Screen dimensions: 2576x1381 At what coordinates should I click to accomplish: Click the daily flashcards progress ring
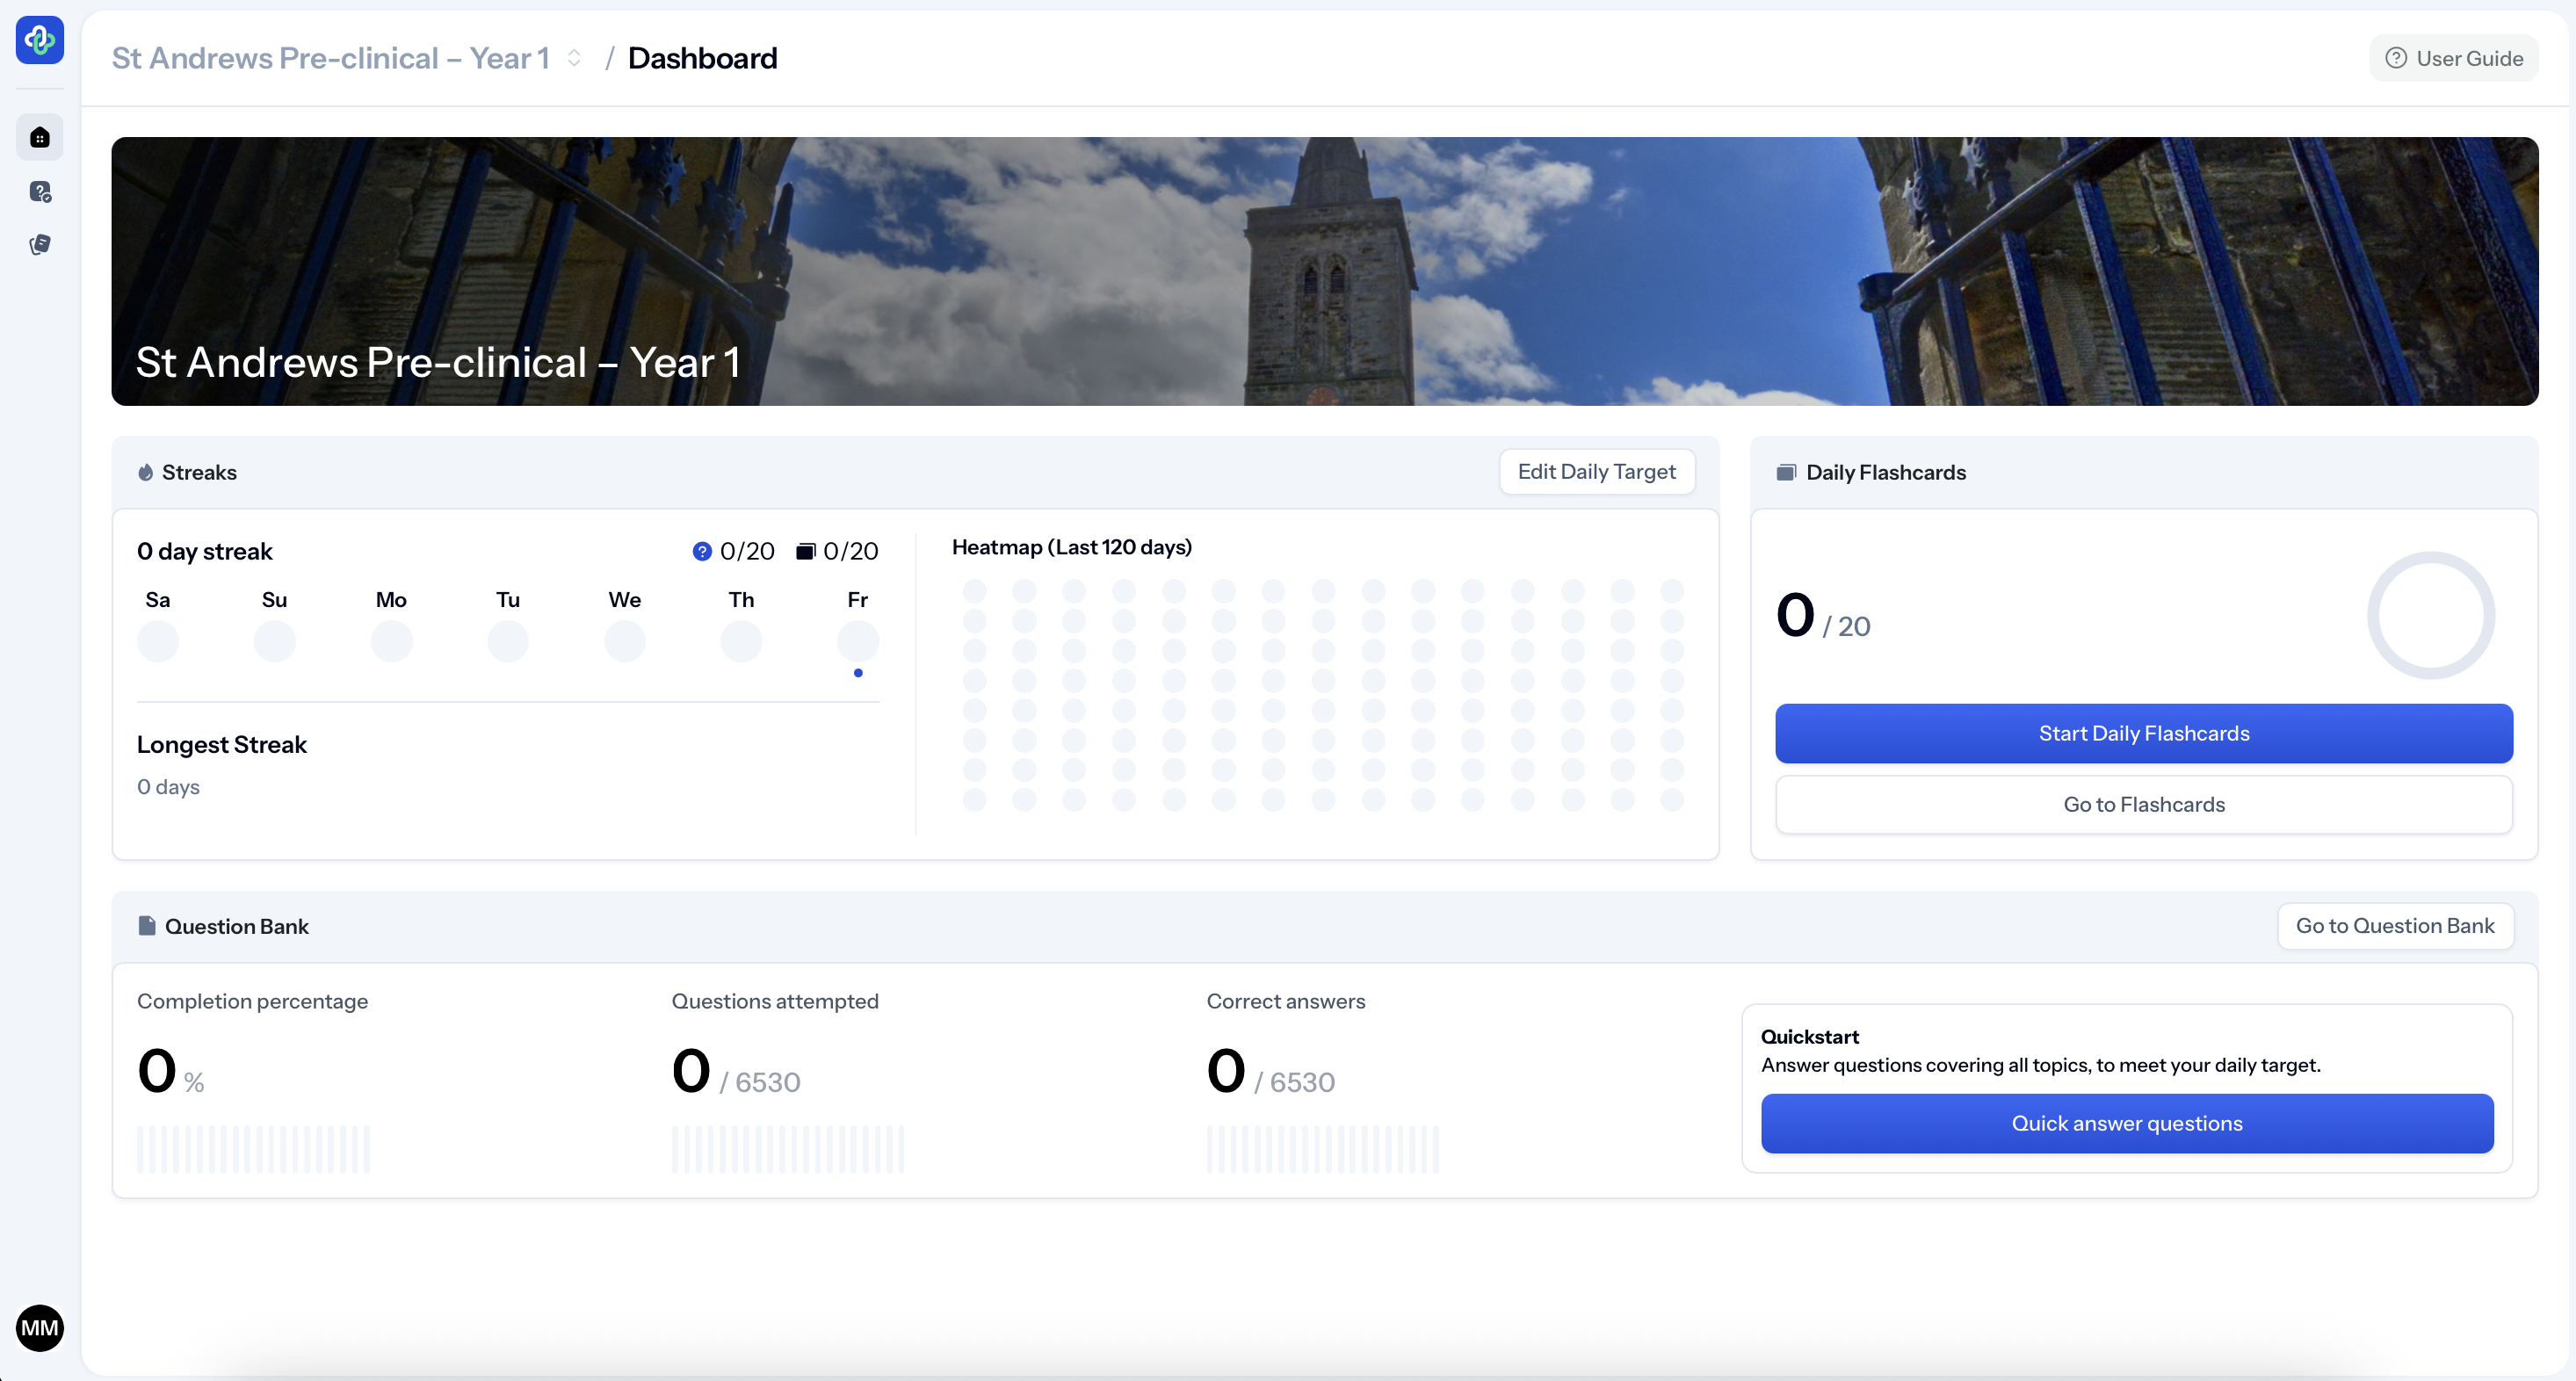pos(2430,615)
